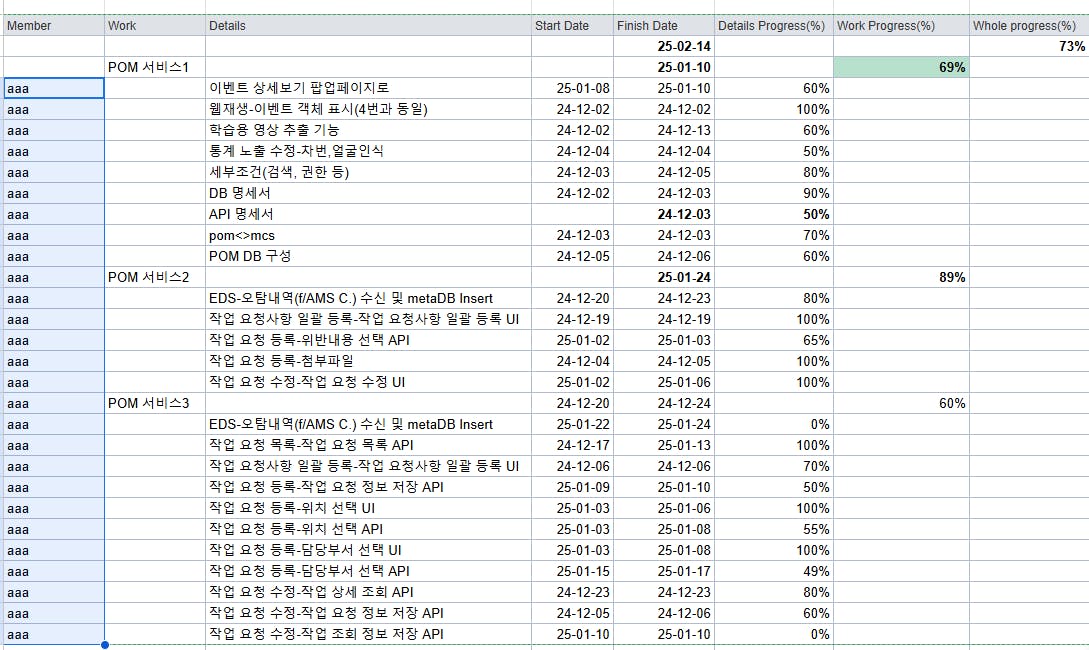Click the DB 명세서 details cell
The height and width of the screenshot is (650, 1089).
point(368,193)
